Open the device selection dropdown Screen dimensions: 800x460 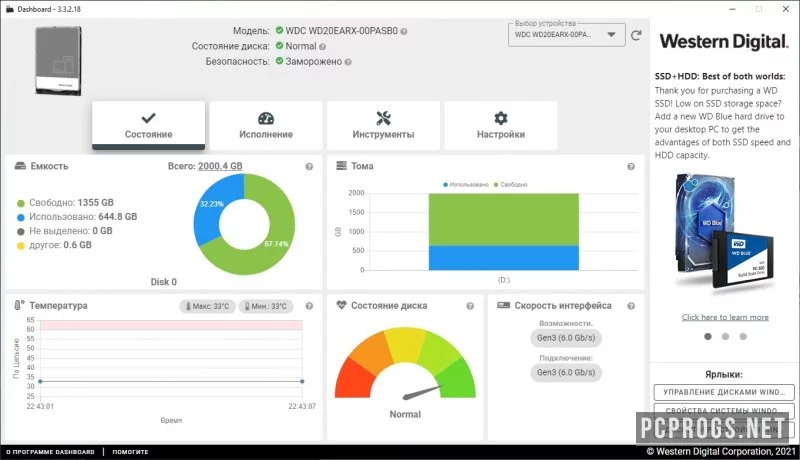(566, 35)
